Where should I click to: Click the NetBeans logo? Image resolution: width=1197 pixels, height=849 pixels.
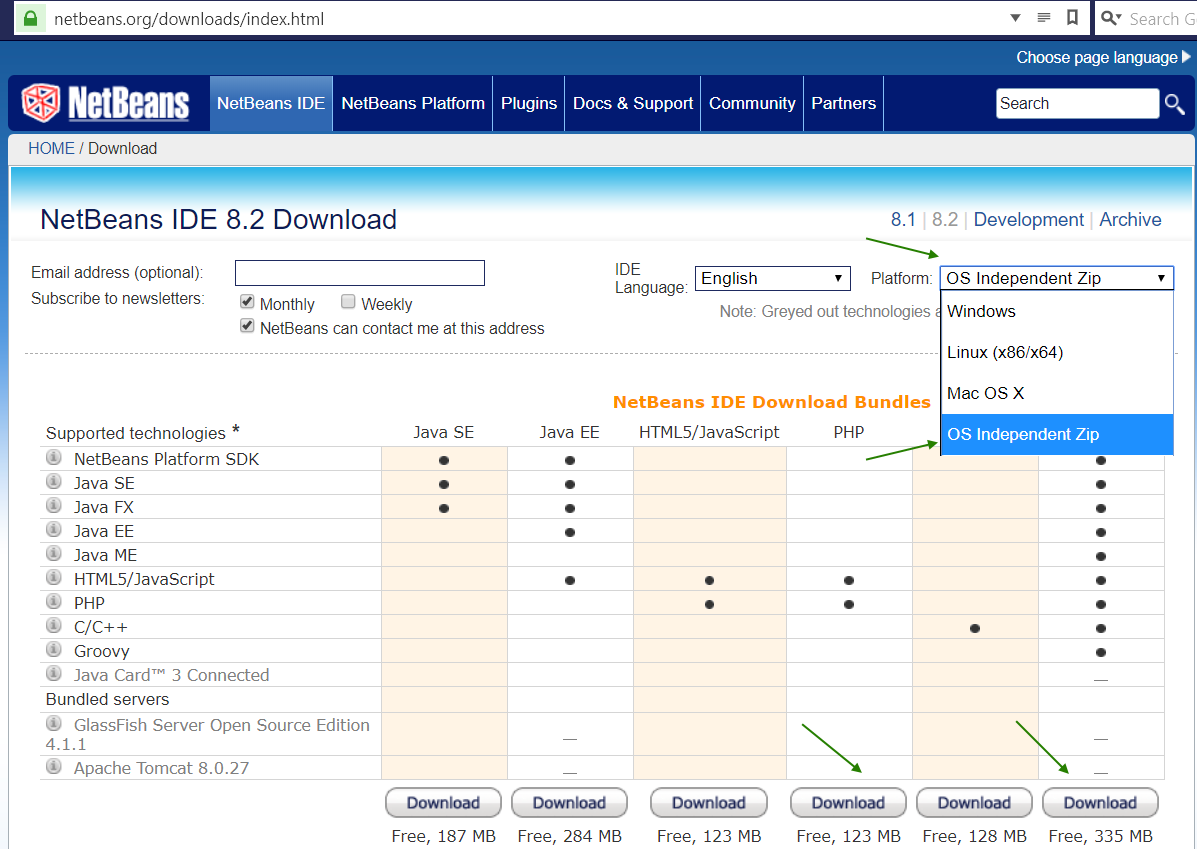pos(105,103)
